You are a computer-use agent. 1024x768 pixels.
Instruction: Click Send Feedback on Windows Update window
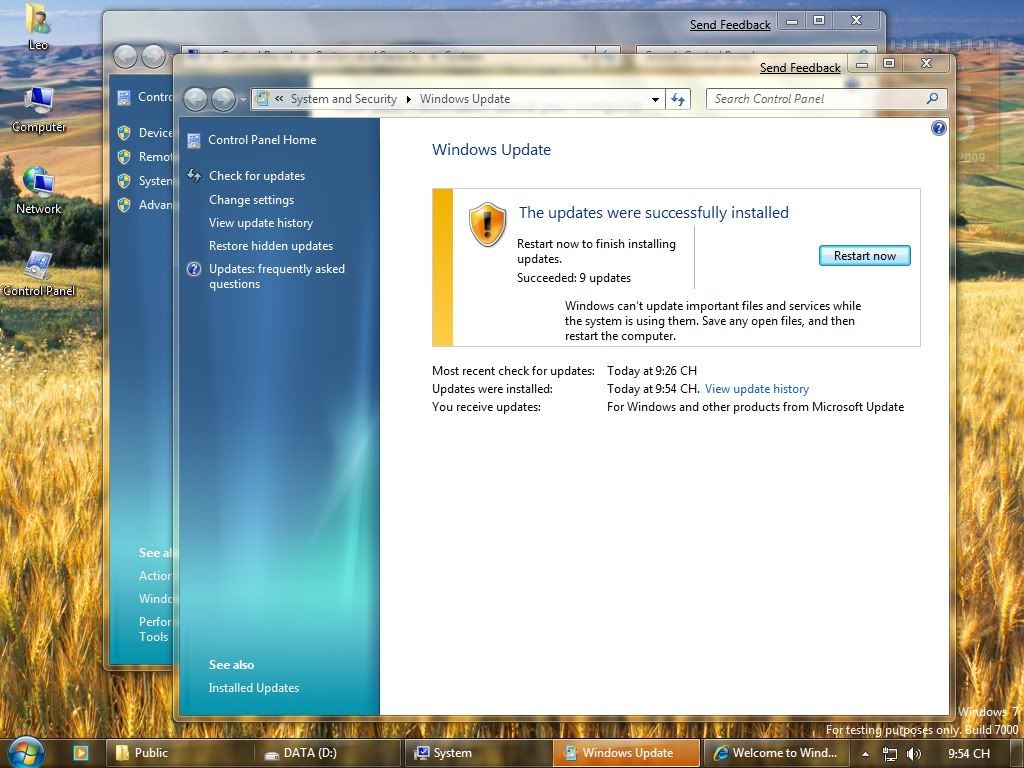click(x=800, y=68)
